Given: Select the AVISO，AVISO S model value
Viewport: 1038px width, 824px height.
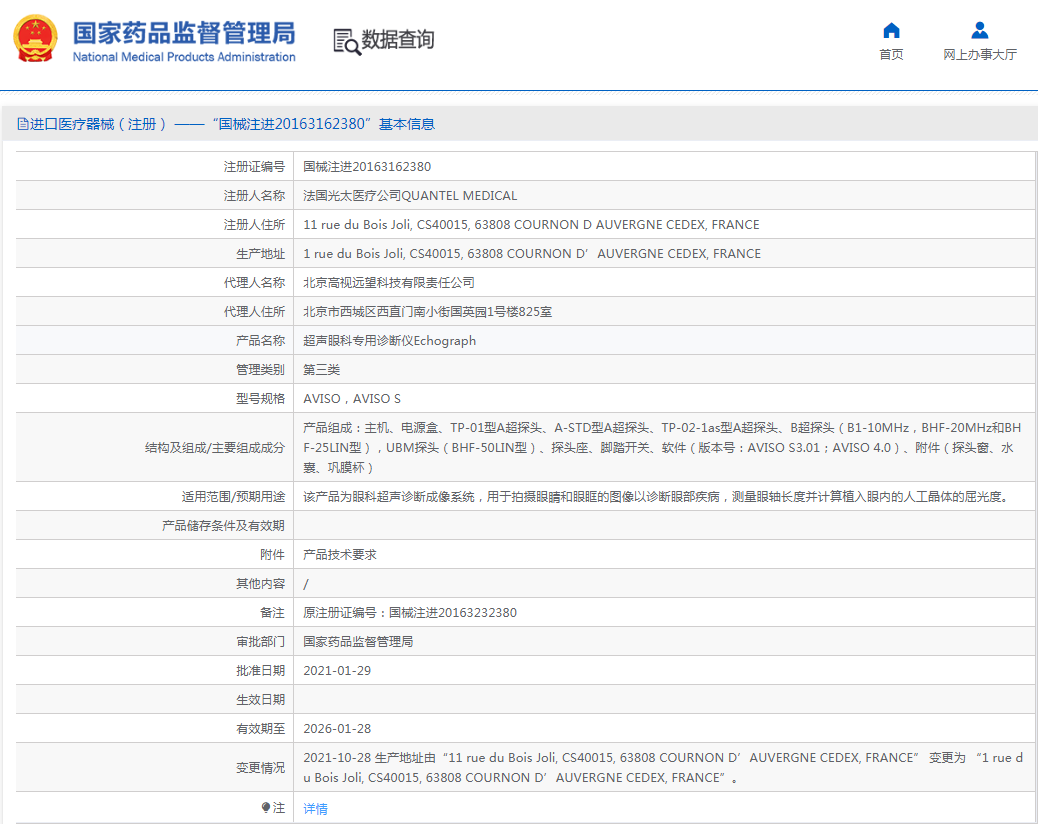Looking at the screenshot, I should coord(352,399).
